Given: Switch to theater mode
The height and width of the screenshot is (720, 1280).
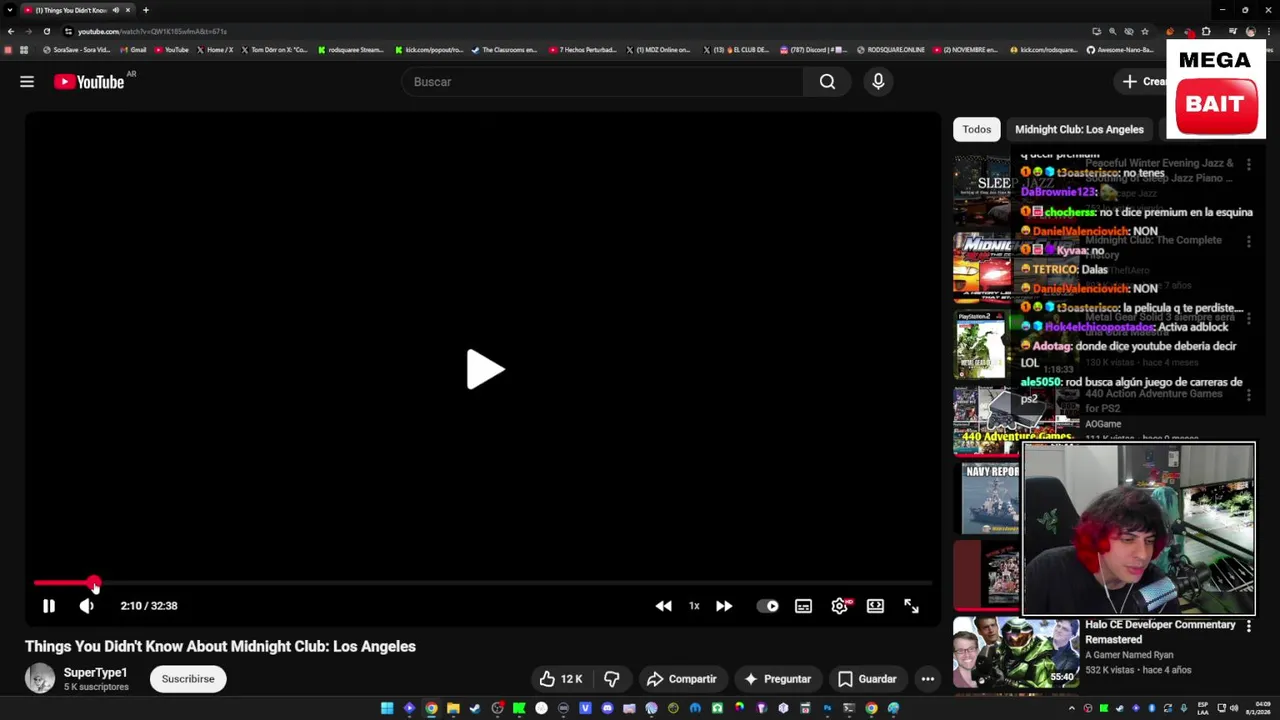Looking at the screenshot, I should 875,606.
